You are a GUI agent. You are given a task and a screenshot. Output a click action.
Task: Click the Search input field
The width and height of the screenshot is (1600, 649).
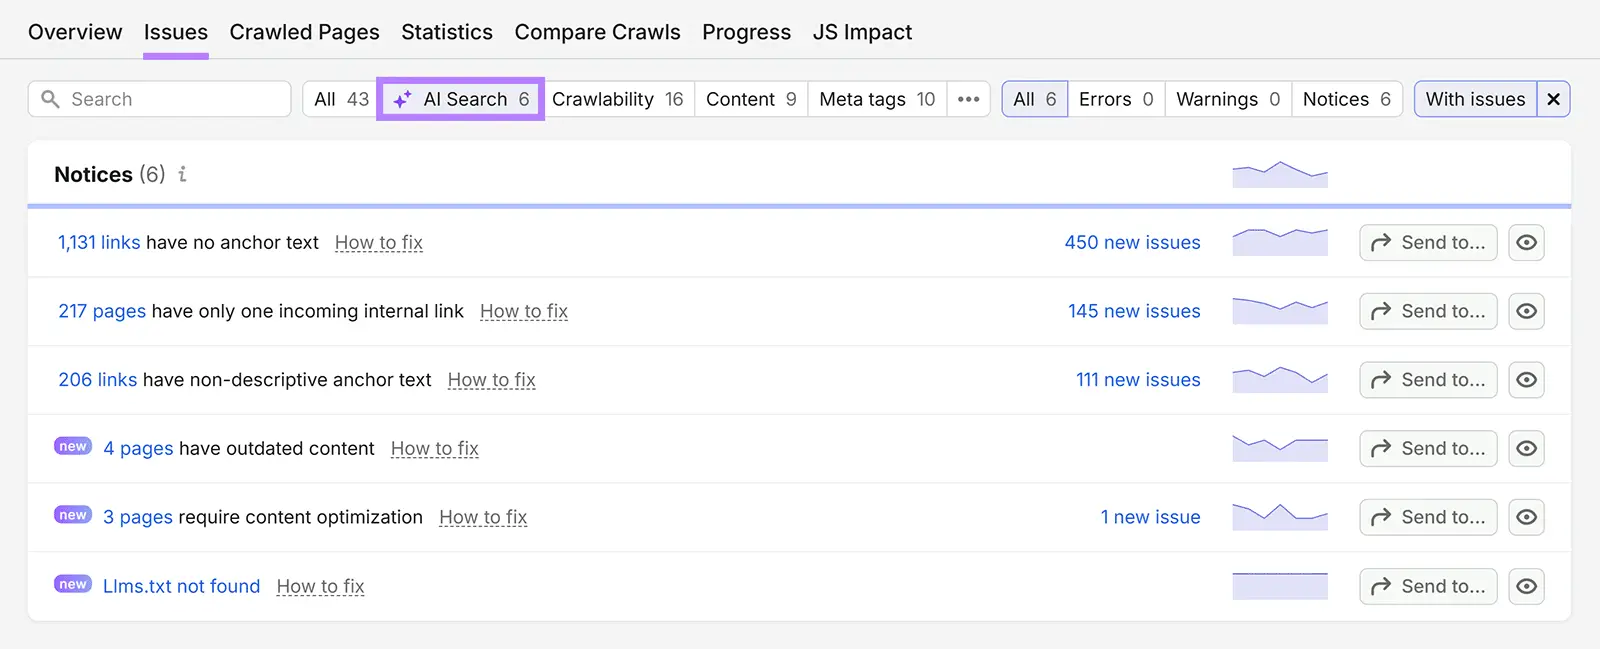click(159, 99)
